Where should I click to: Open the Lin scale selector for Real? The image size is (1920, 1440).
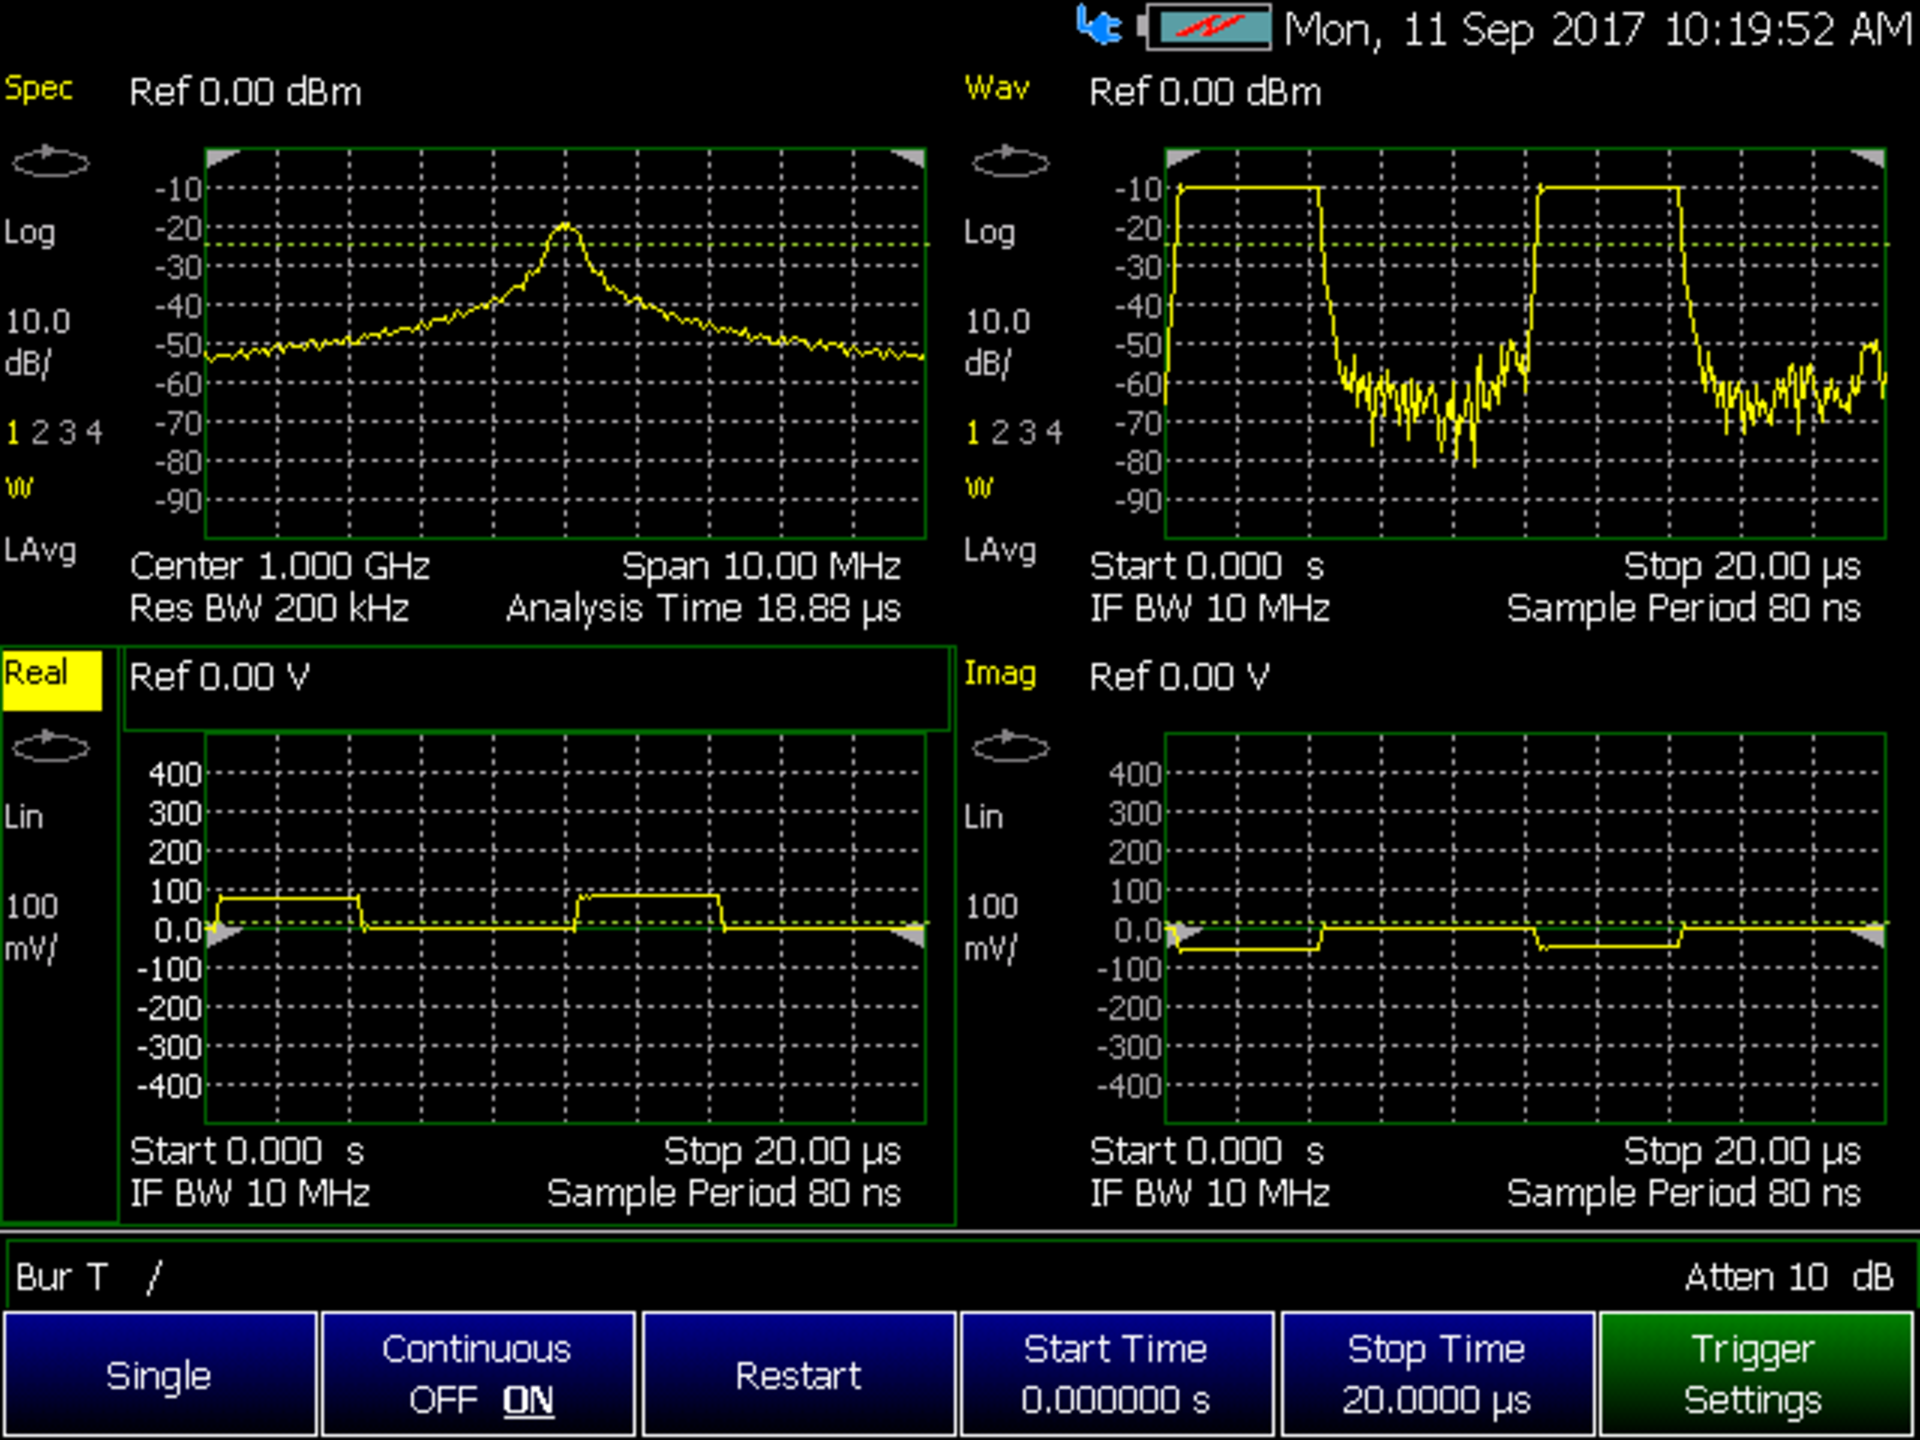point(25,816)
